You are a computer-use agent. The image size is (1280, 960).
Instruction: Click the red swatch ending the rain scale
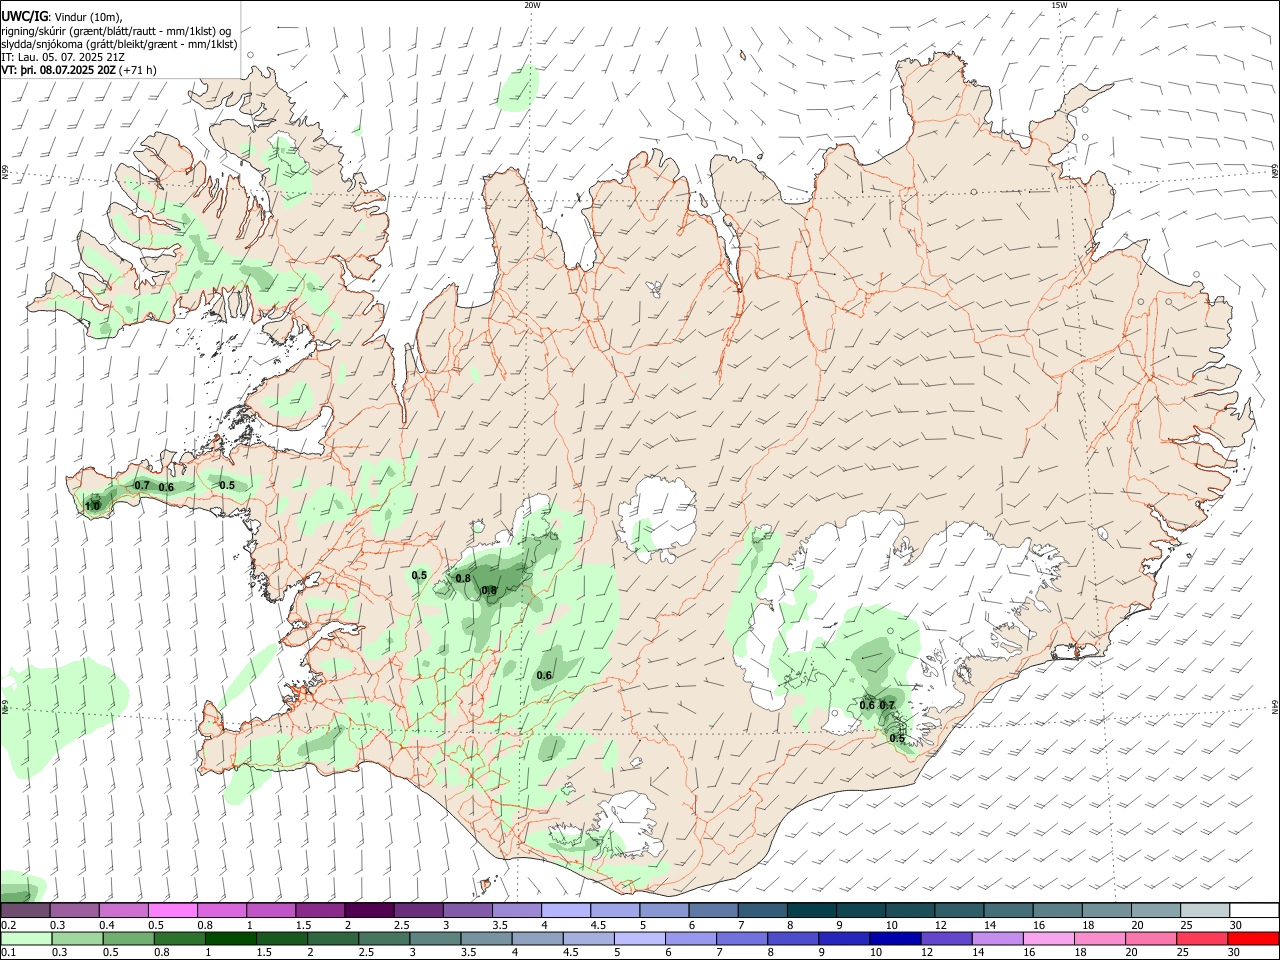[1253, 939]
